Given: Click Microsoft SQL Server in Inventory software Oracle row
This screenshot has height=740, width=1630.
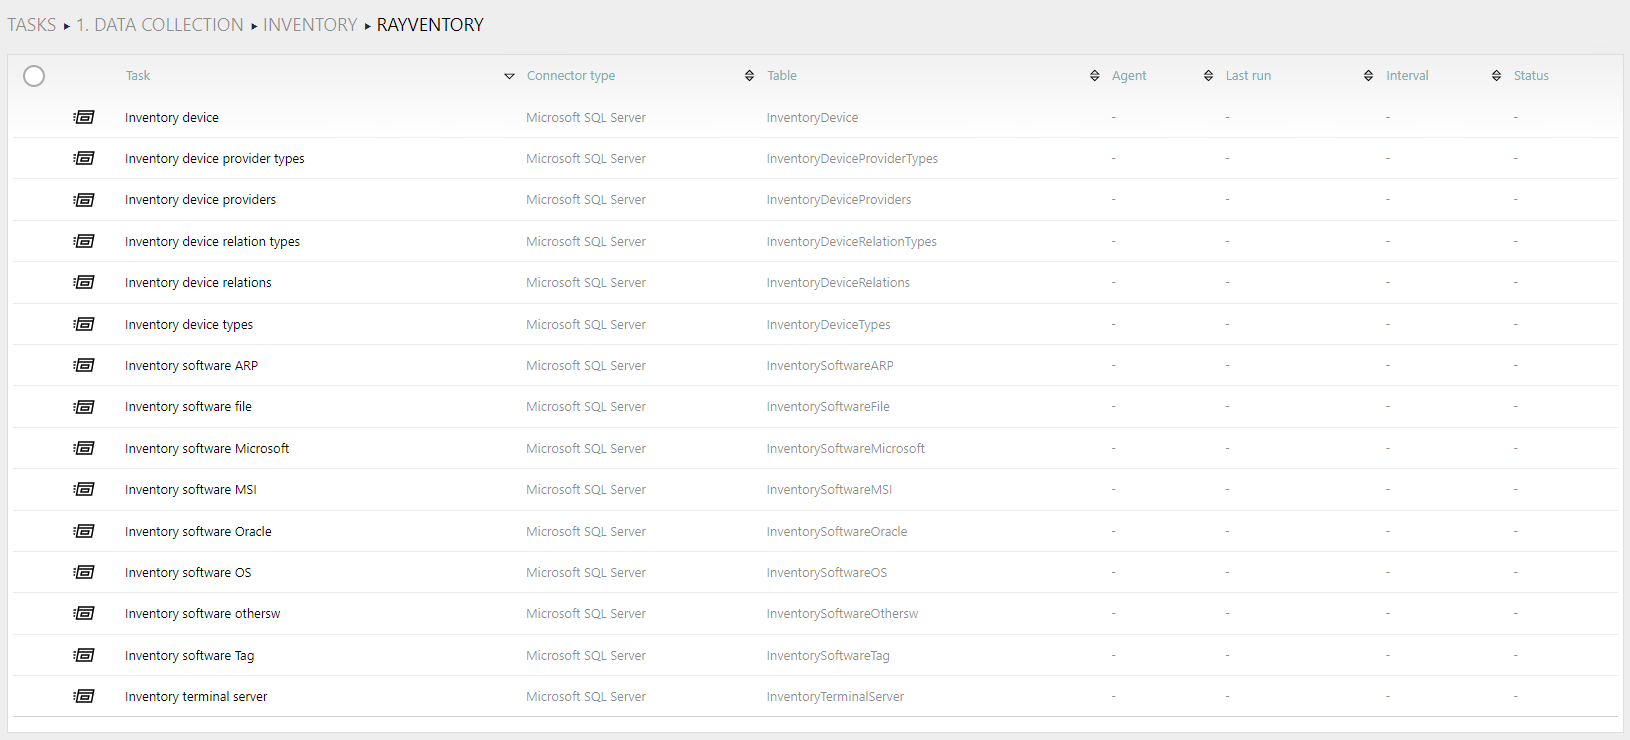Looking at the screenshot, I should pos(586,531).
